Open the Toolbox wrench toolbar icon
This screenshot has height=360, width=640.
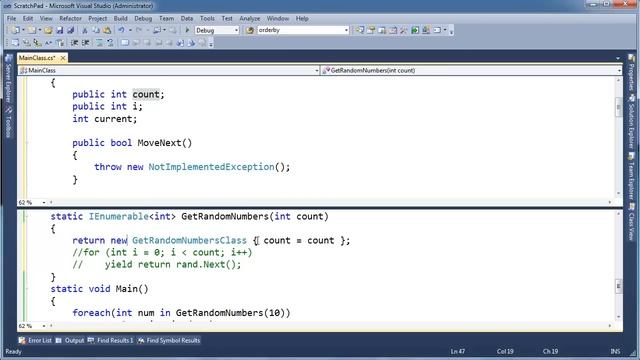point(404,30)
